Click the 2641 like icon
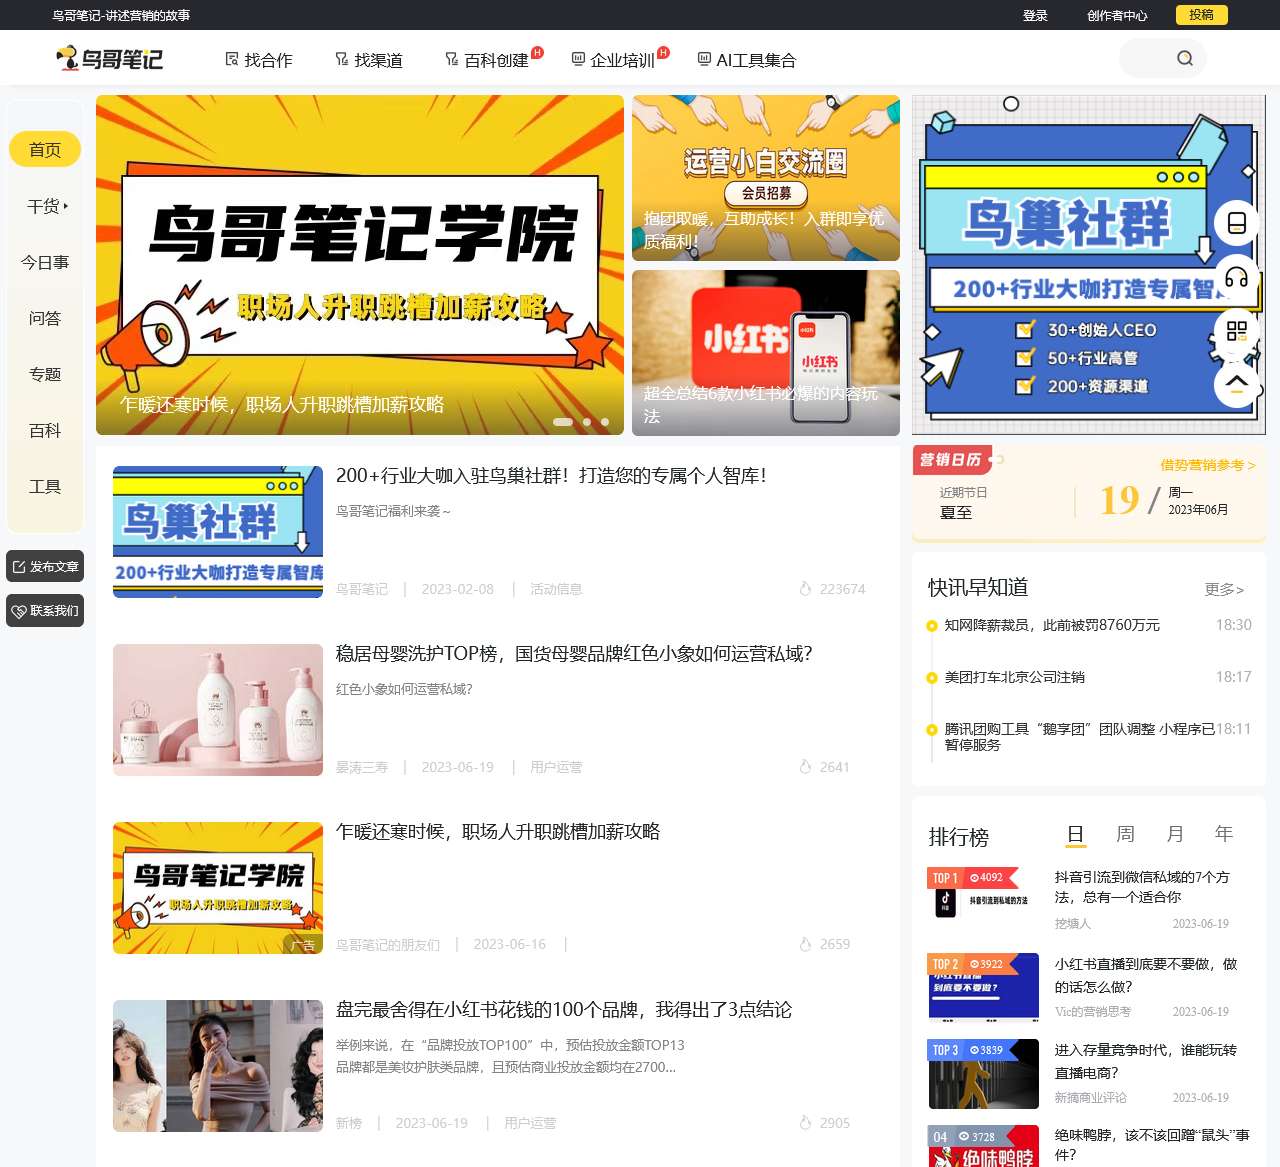 click(x=805, y=767)
